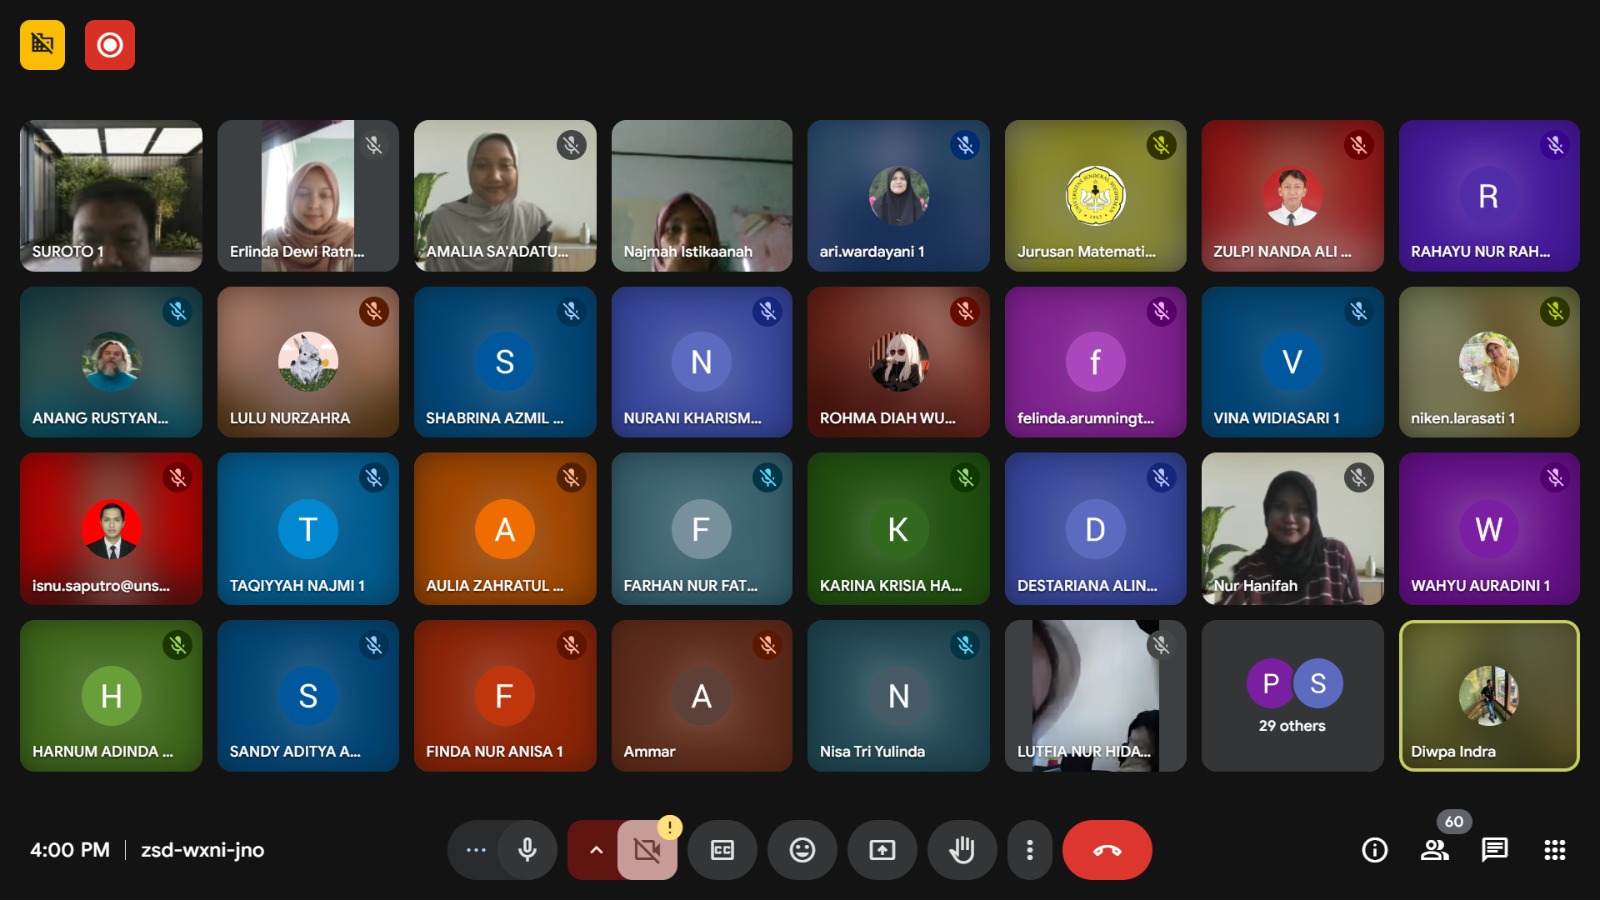Expand video settings chevron arrow
The image size is (1600, 900).
coord(596,850)
